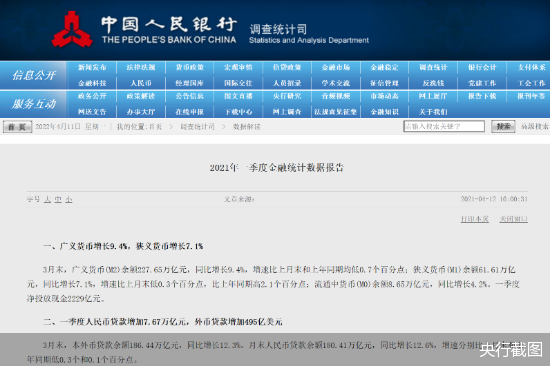Click the 信息公开 category header
The width and height of the screenshot is (550, 366).
coord(34,75)
